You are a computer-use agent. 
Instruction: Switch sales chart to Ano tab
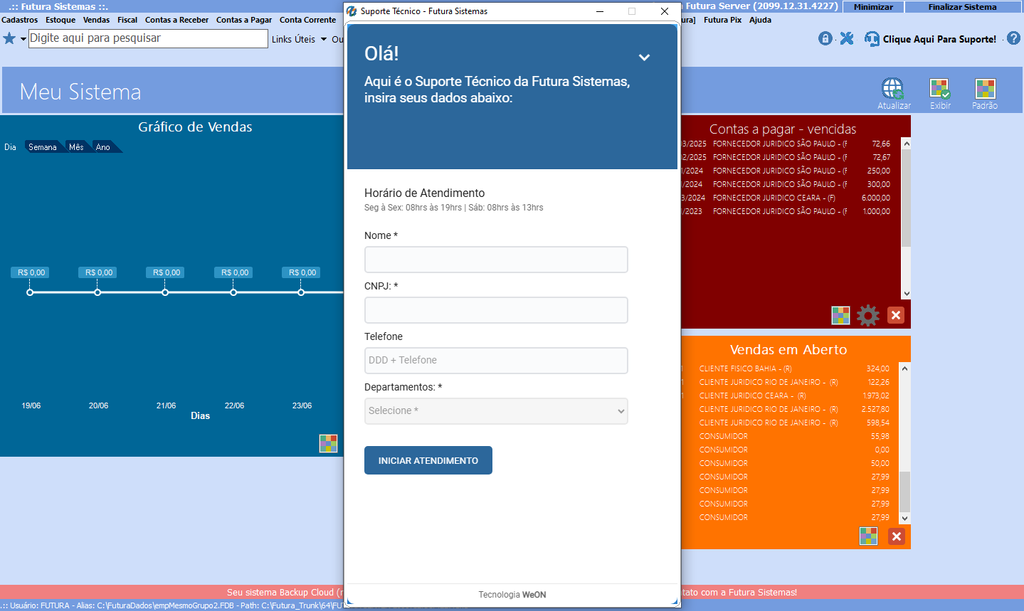(103, 147)
